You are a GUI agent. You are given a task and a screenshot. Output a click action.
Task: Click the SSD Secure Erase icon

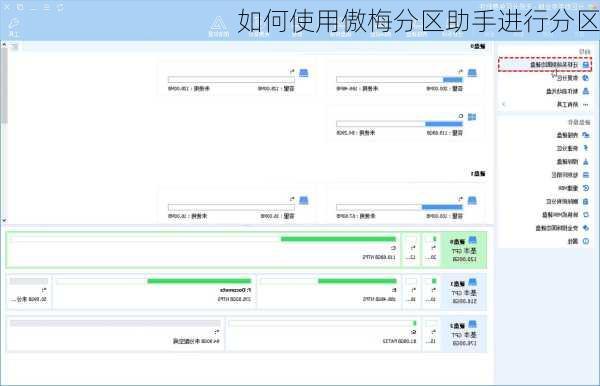(x=585, y=228)
